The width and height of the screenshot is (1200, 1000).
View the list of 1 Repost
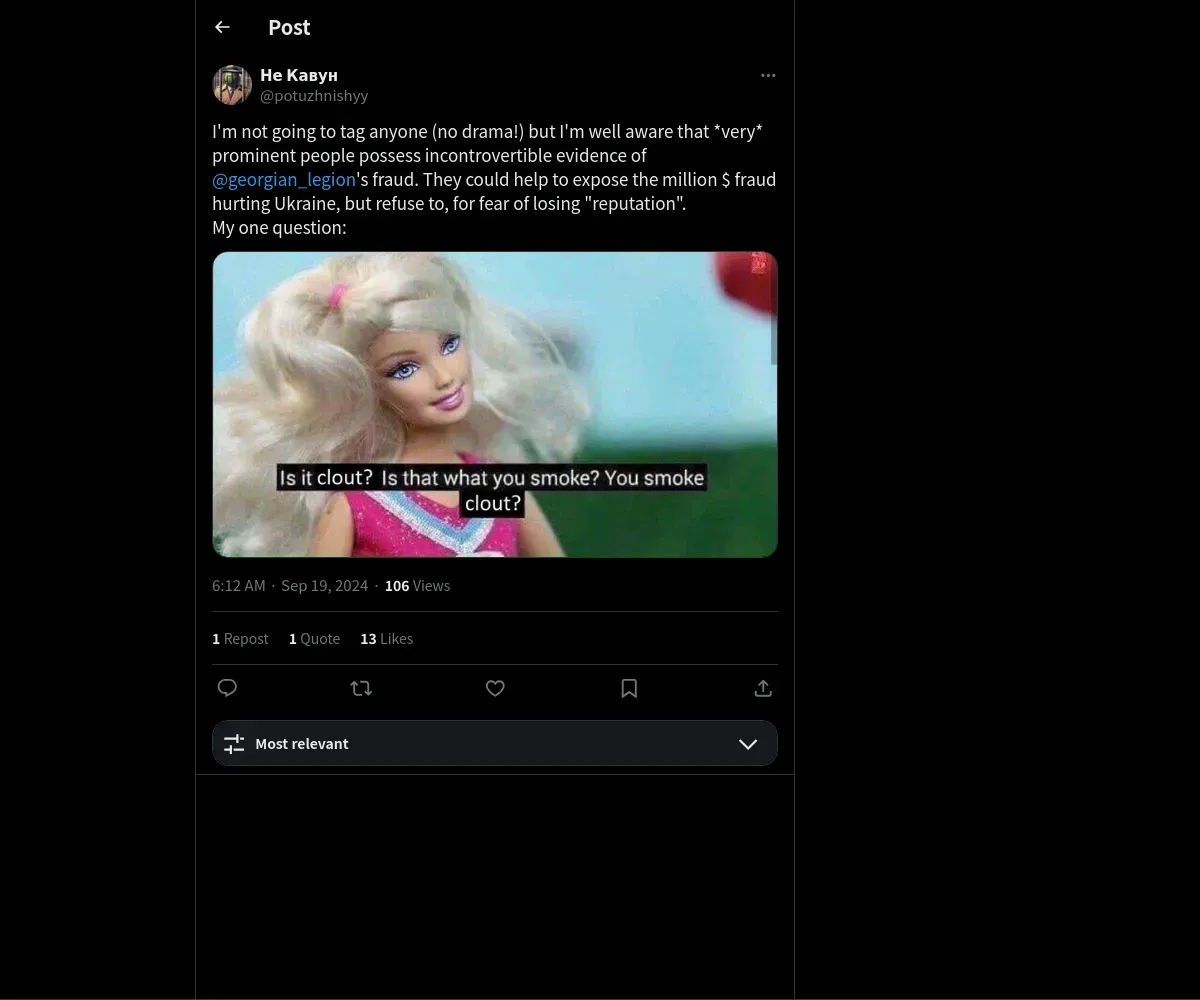click(x=240, y=639)
